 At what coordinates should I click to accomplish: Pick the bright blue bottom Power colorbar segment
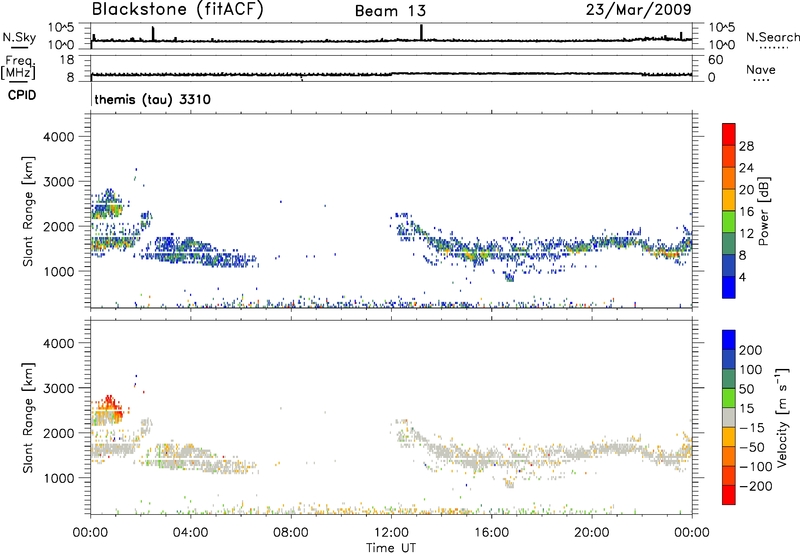pyautogui.click(x=729, y=287)
